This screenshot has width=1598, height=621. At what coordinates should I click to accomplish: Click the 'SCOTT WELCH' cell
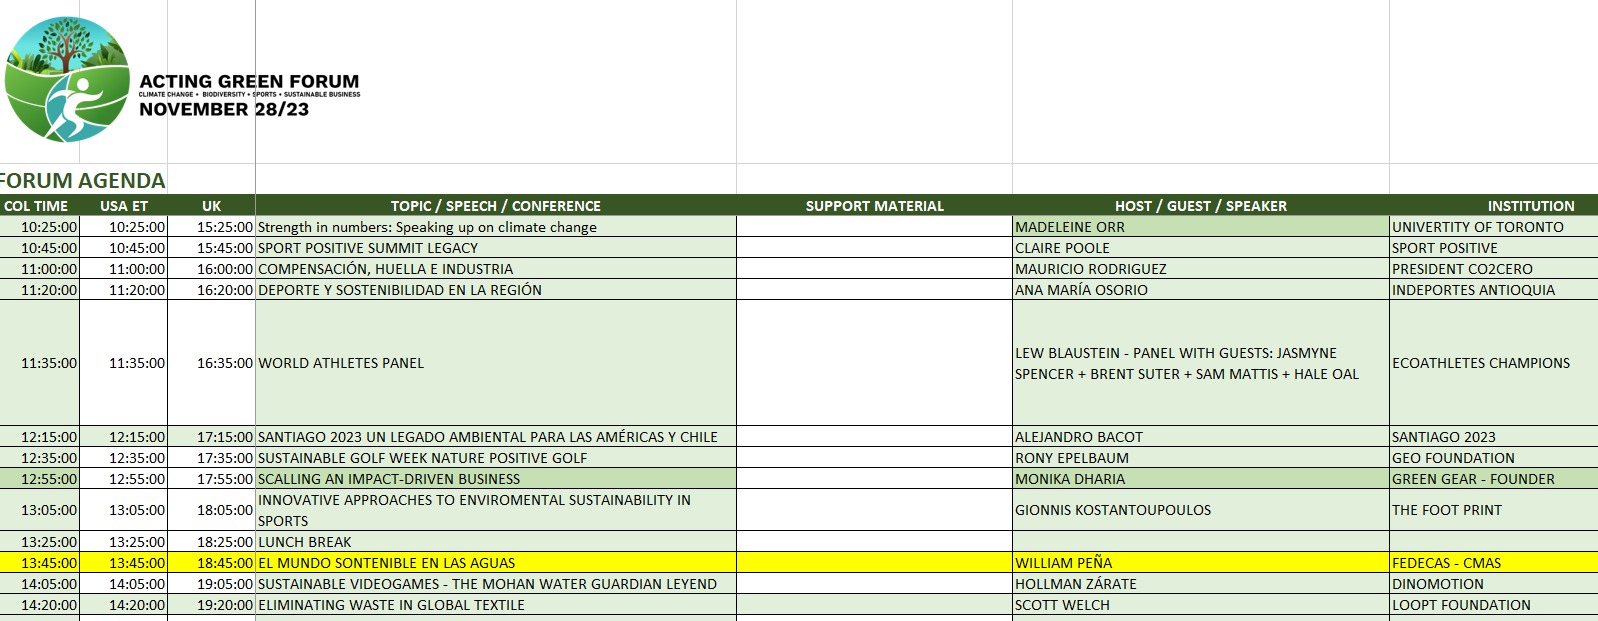coord(1201,605)
